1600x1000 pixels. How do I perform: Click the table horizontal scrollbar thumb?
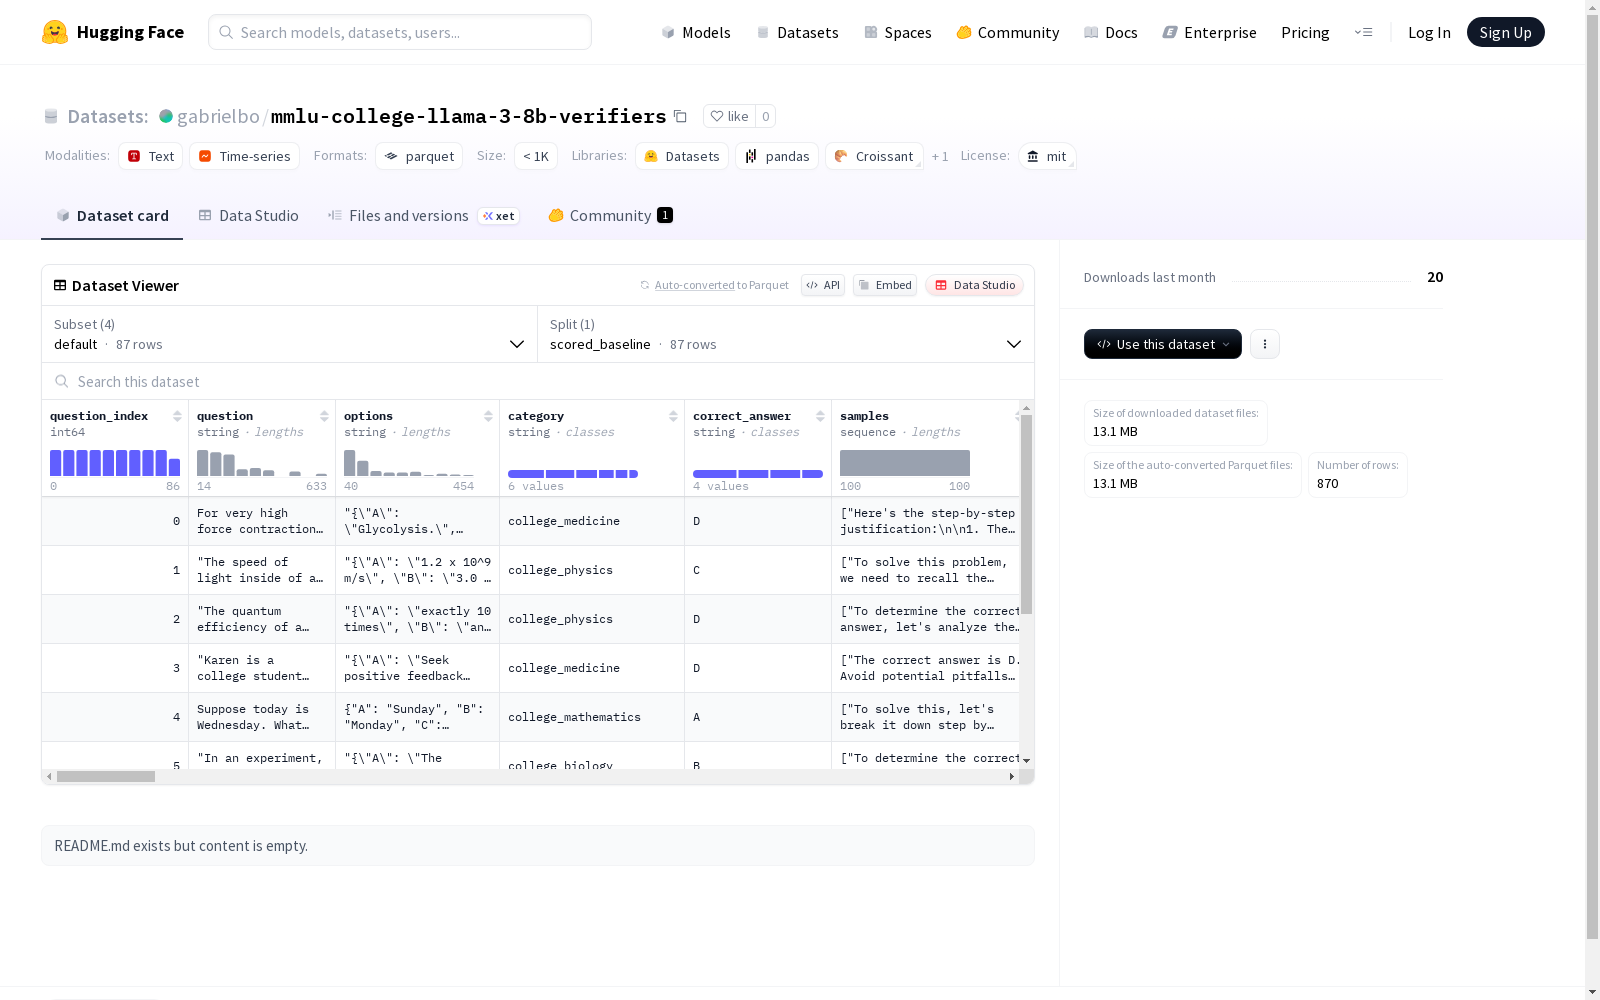106,777
